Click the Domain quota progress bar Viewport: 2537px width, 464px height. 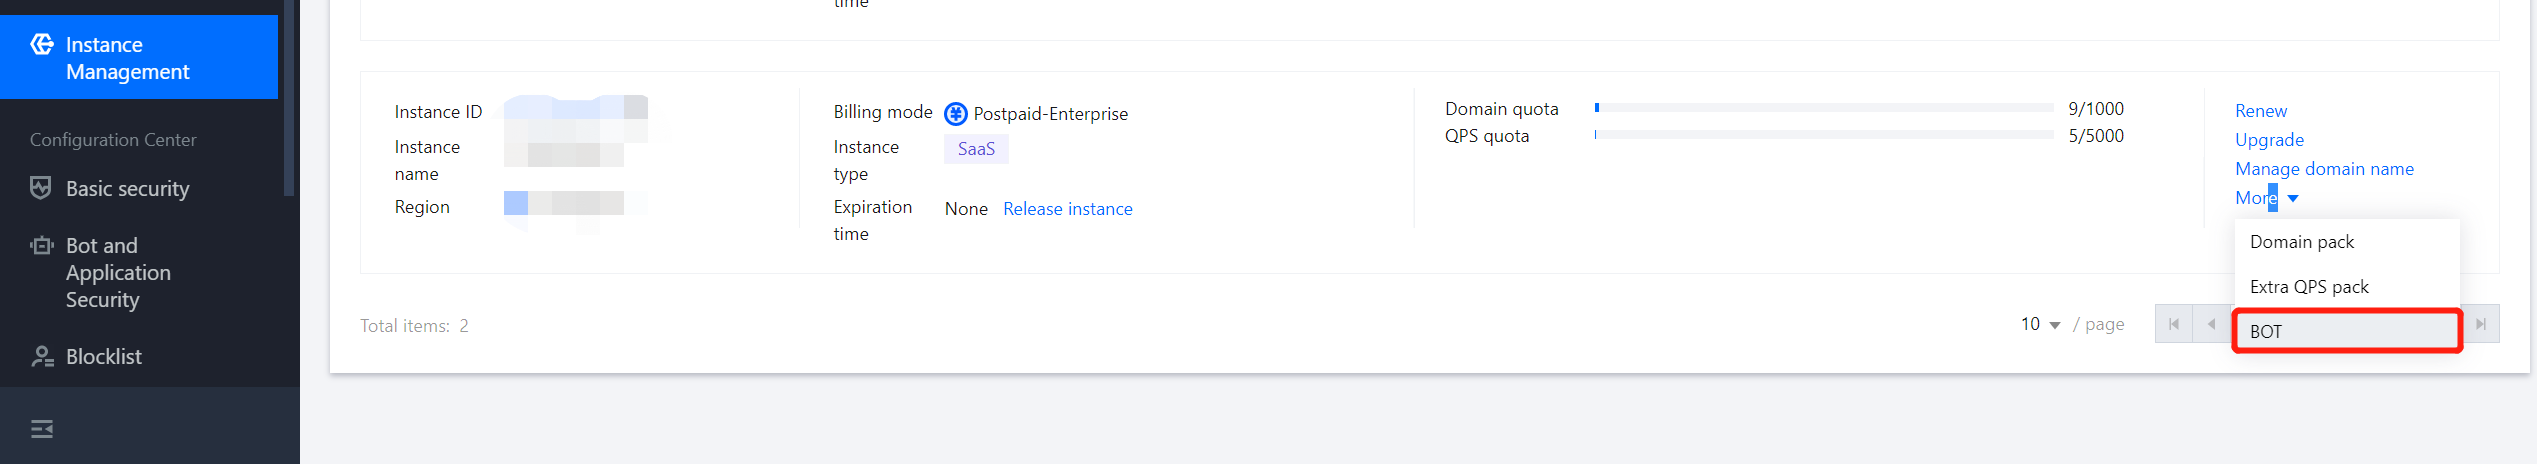click(x=1824, y=108)
